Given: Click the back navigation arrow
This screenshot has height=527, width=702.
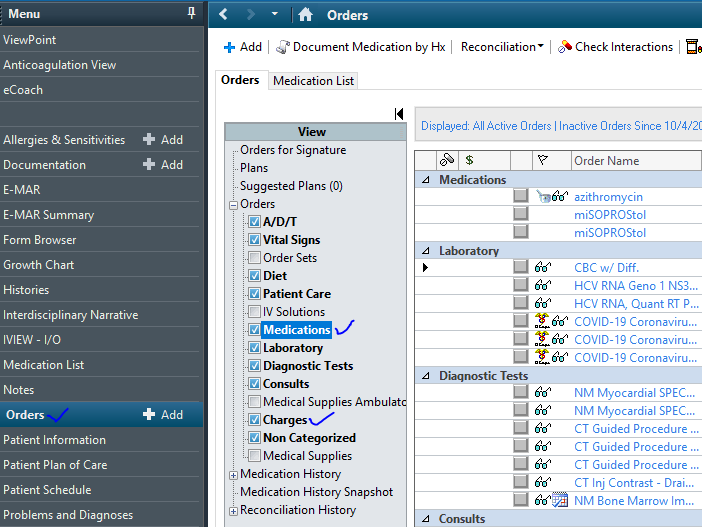Looking at the screenshot, I should pyautogui.click(x=224, y=15).
